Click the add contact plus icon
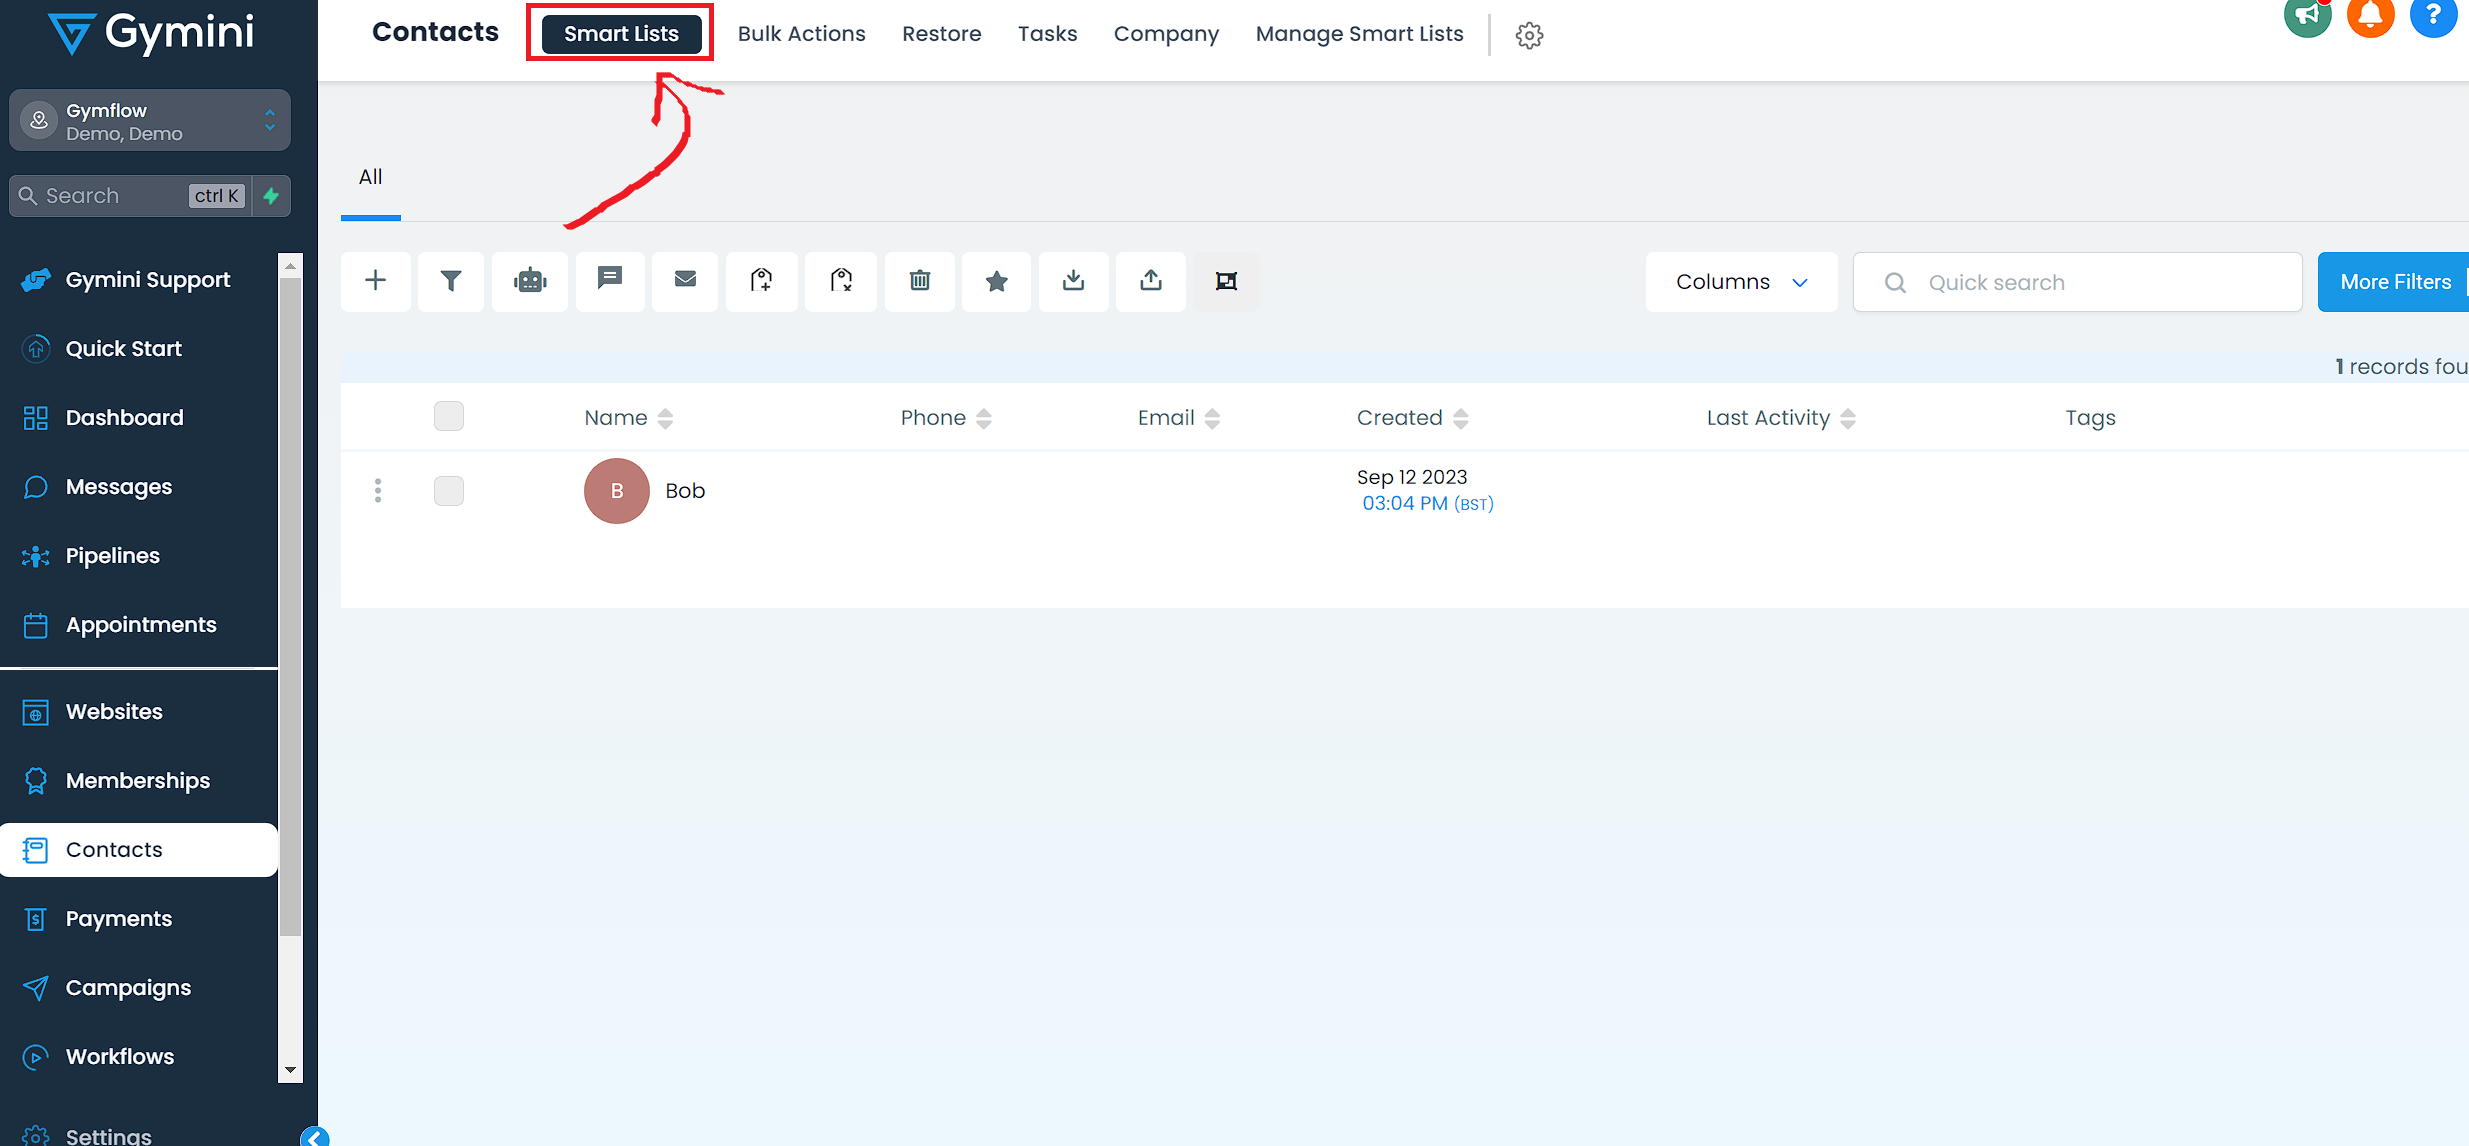This screenshot has width=2469, height=1146. click(375, 281)
